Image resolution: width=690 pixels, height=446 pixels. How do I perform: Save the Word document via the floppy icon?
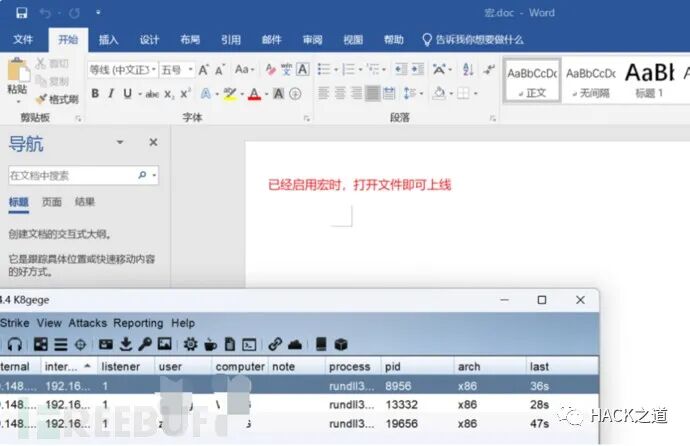(22, 13)
